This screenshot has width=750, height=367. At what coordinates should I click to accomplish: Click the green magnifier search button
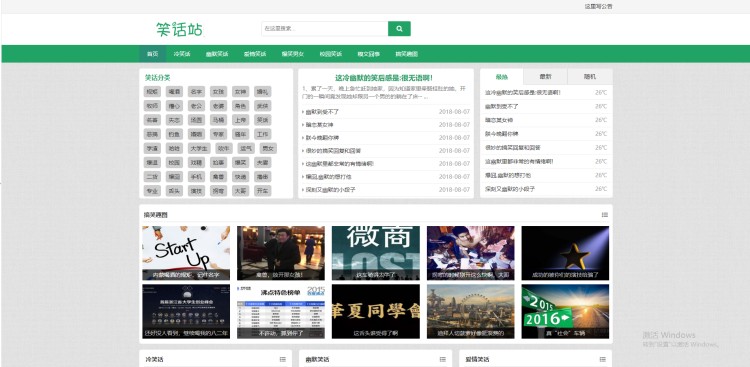(x=399, y=29)
